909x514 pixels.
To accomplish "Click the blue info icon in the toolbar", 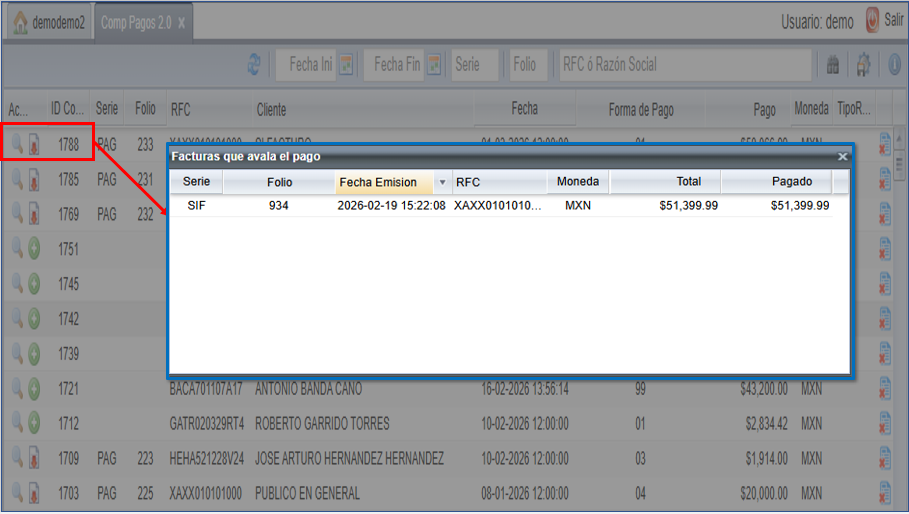I will pos(894,65).
